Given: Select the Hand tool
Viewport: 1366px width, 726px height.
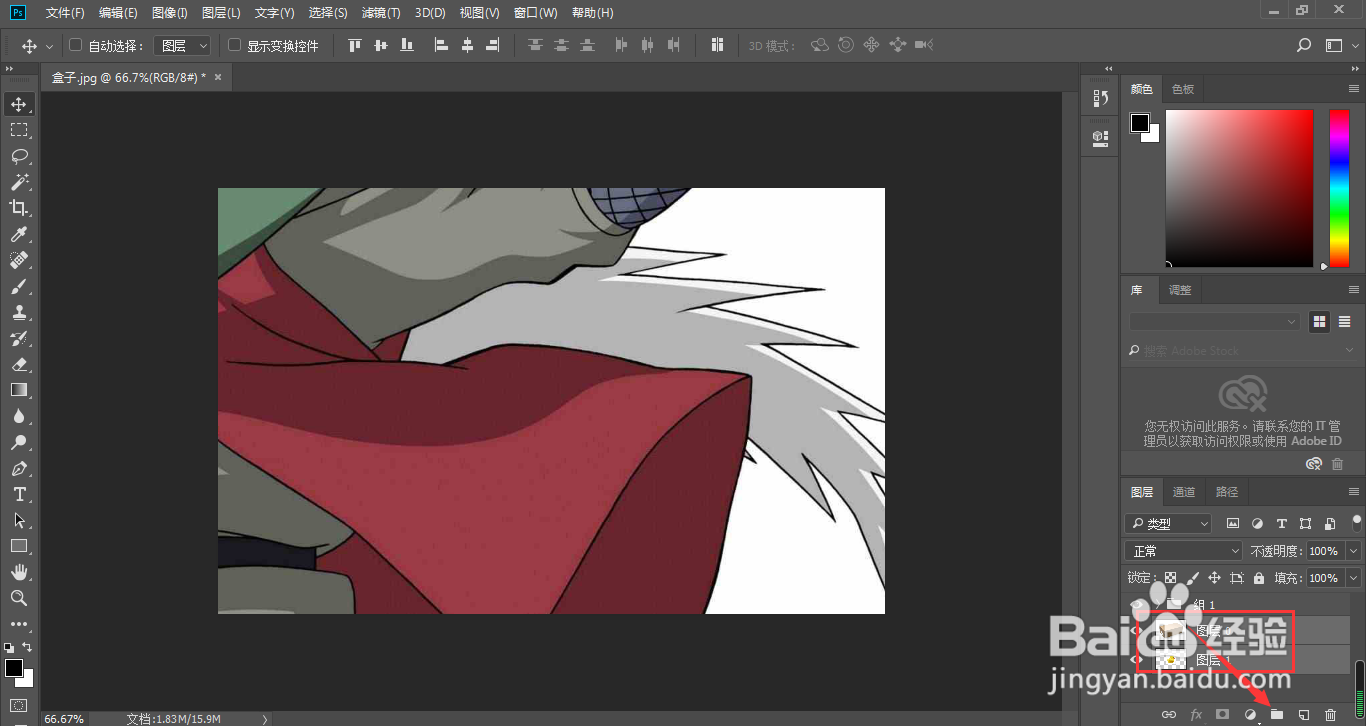Looking at the screenshot, I should 19,572.
